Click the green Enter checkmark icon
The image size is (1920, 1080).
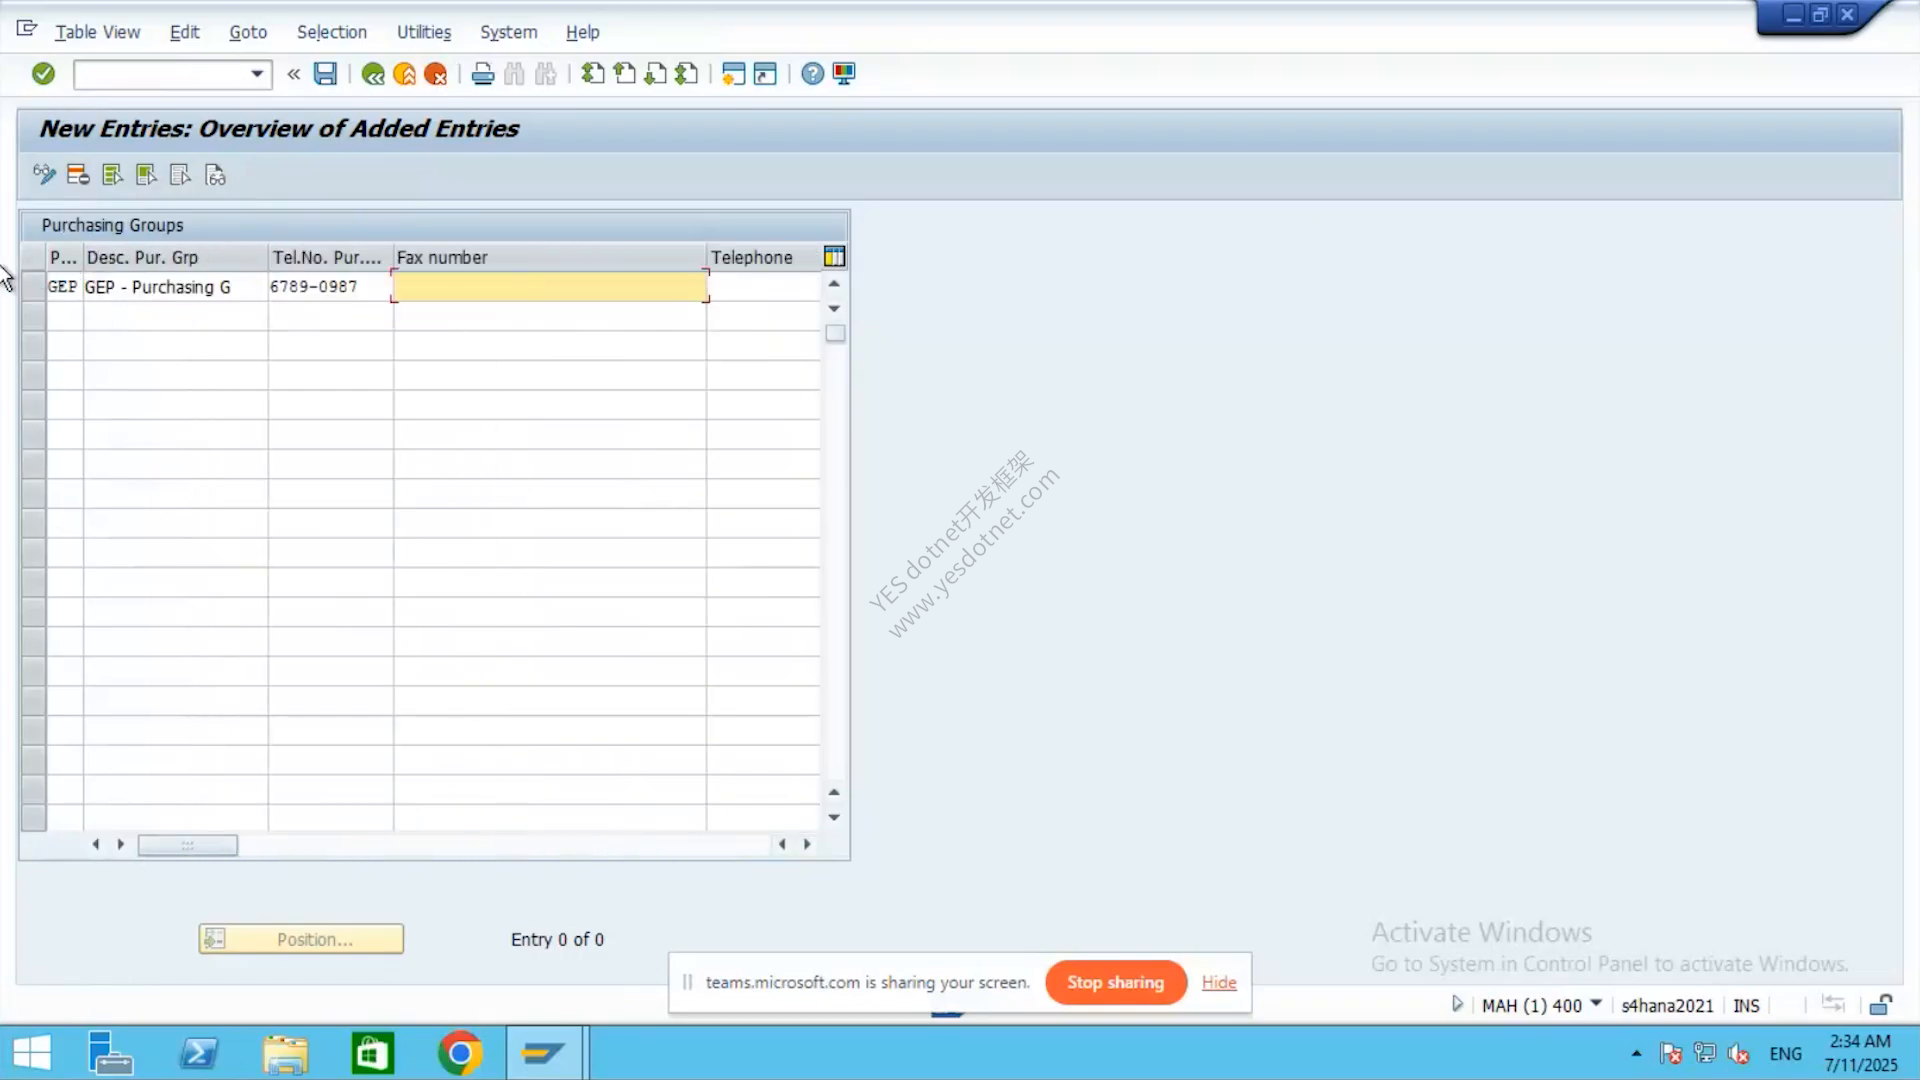point(43,73)
